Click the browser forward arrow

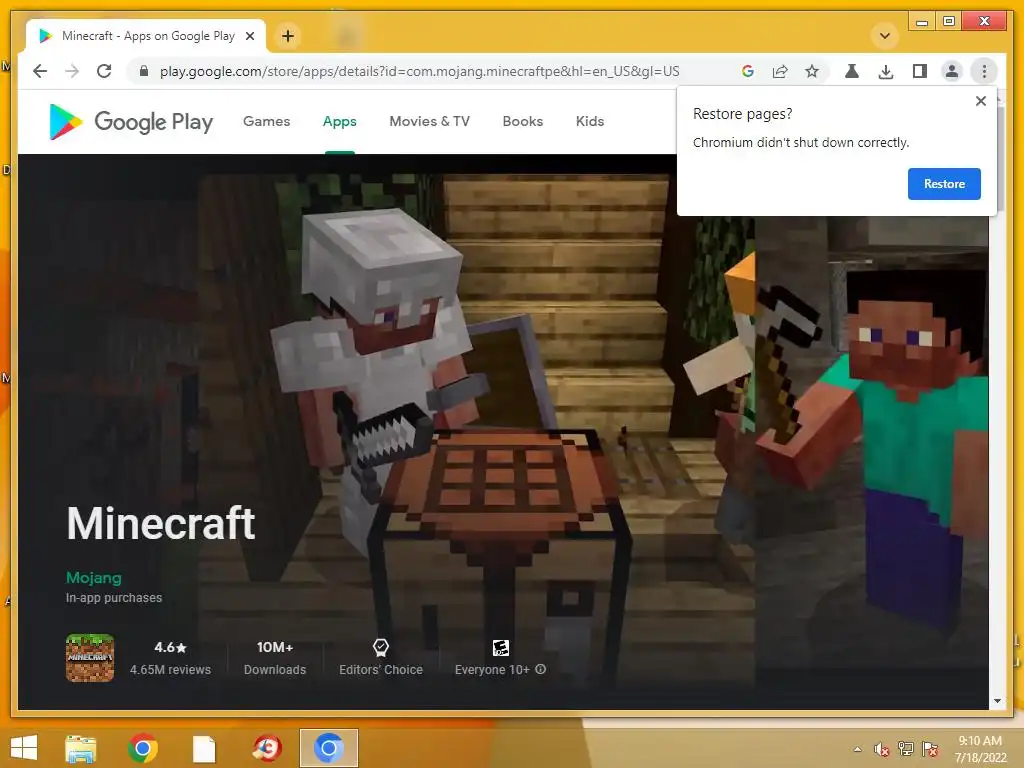(x=72, y=71)
